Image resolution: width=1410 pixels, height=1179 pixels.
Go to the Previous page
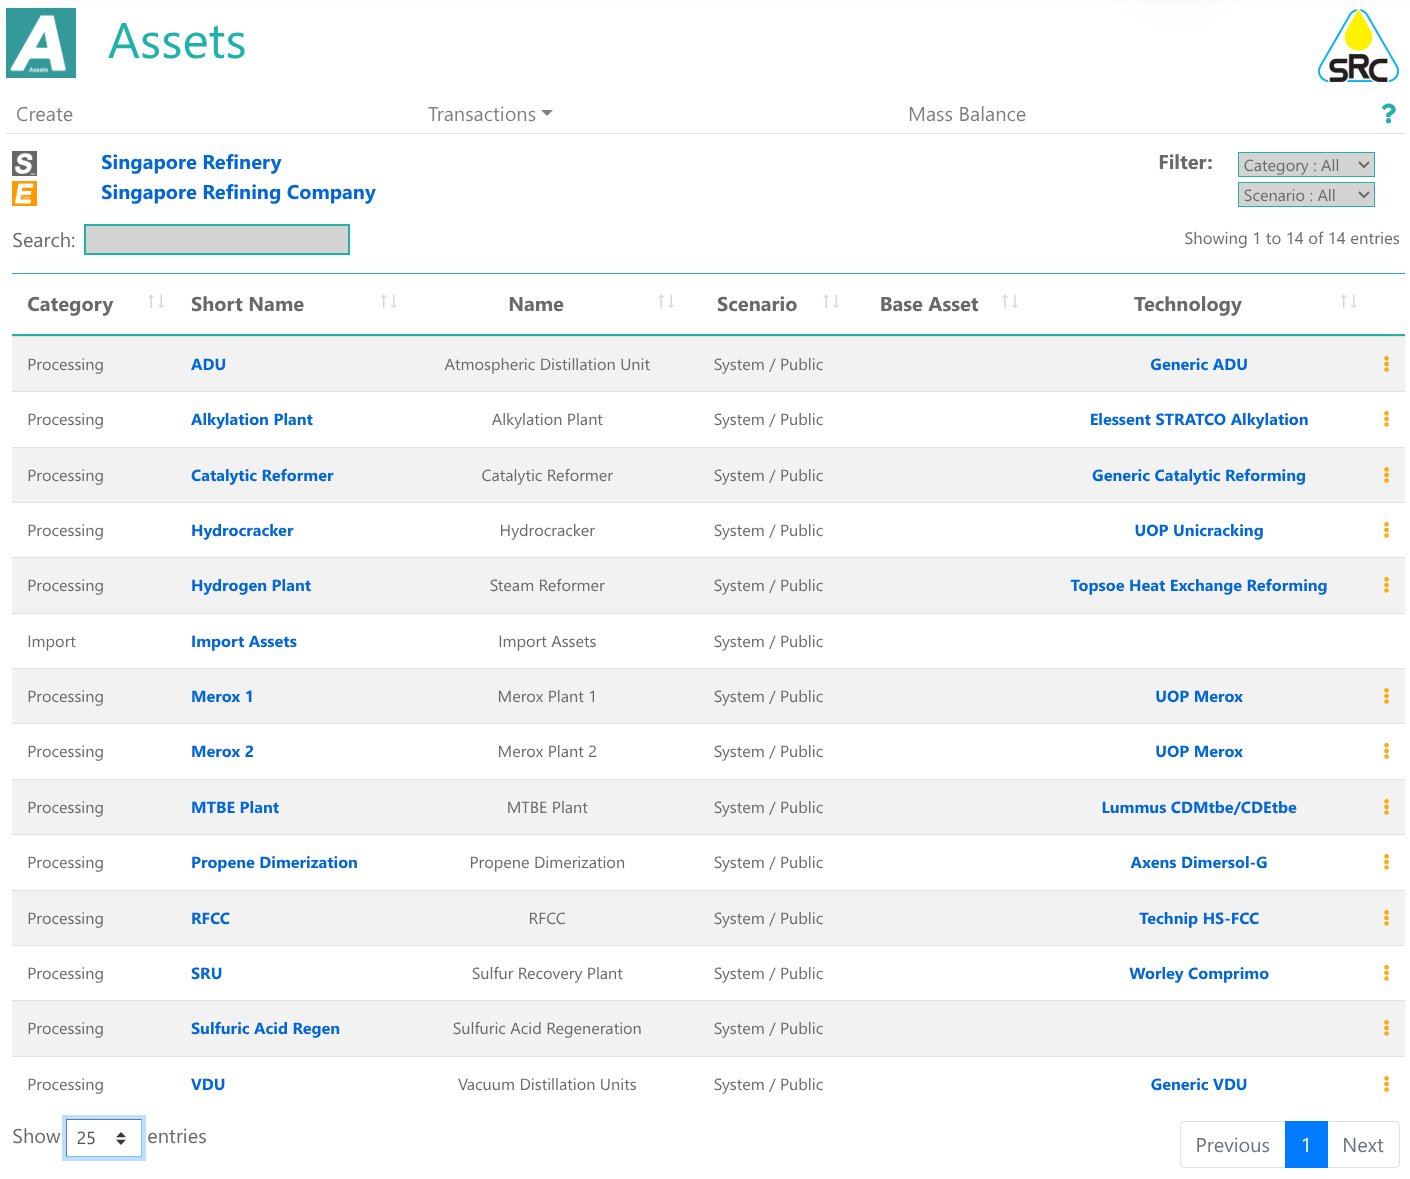[1232, 1145]
